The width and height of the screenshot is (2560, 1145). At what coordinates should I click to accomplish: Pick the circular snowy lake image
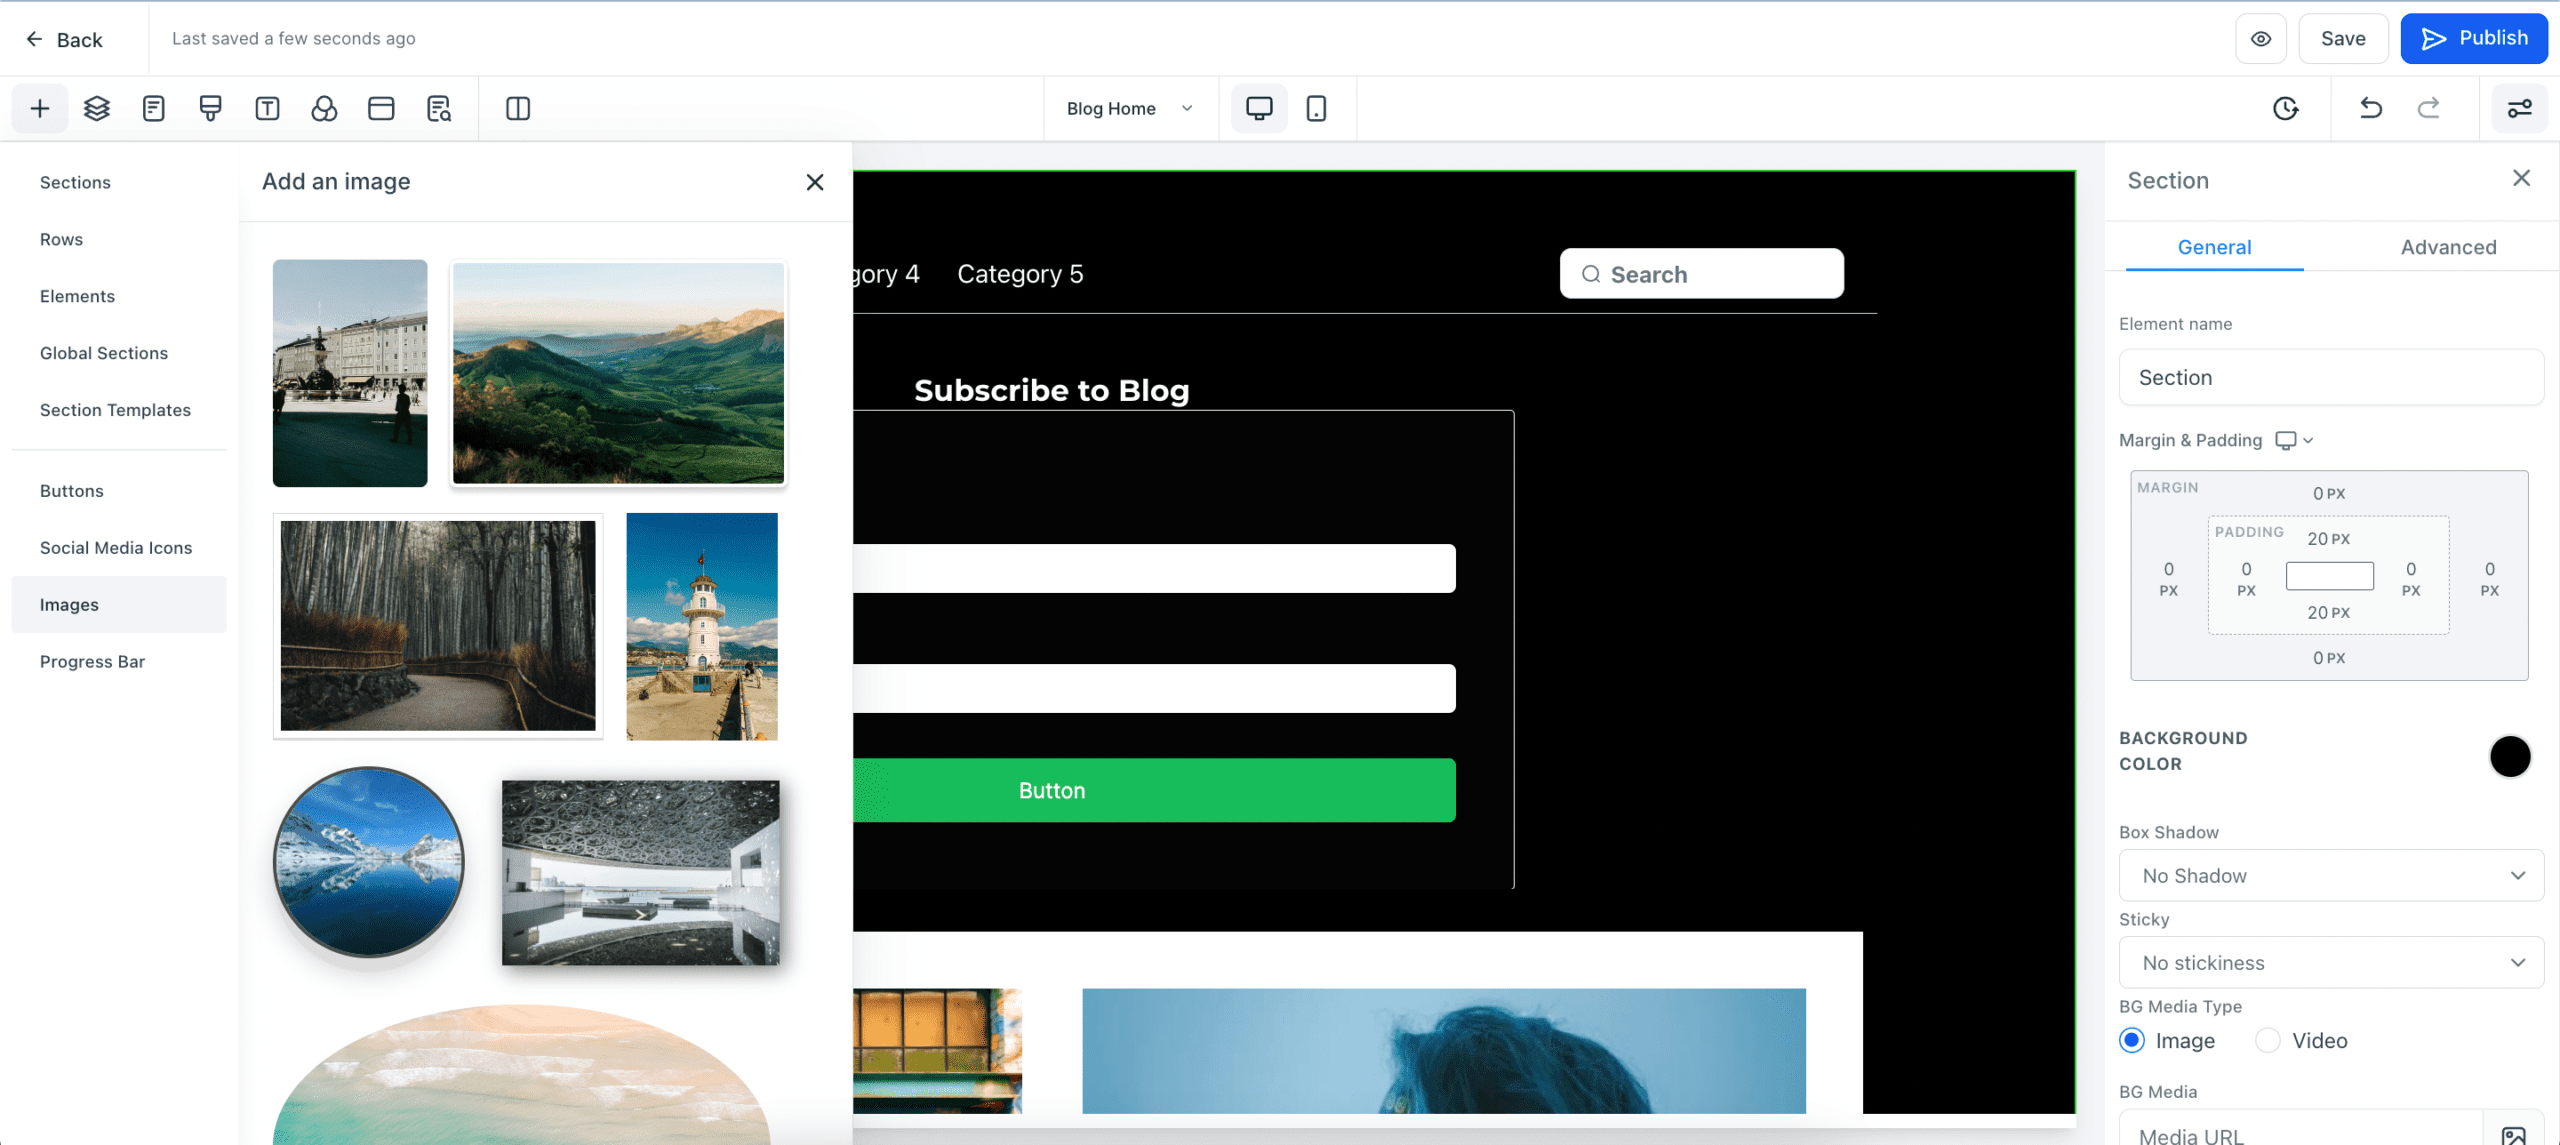pyautogui.click(x=369, y=862)
